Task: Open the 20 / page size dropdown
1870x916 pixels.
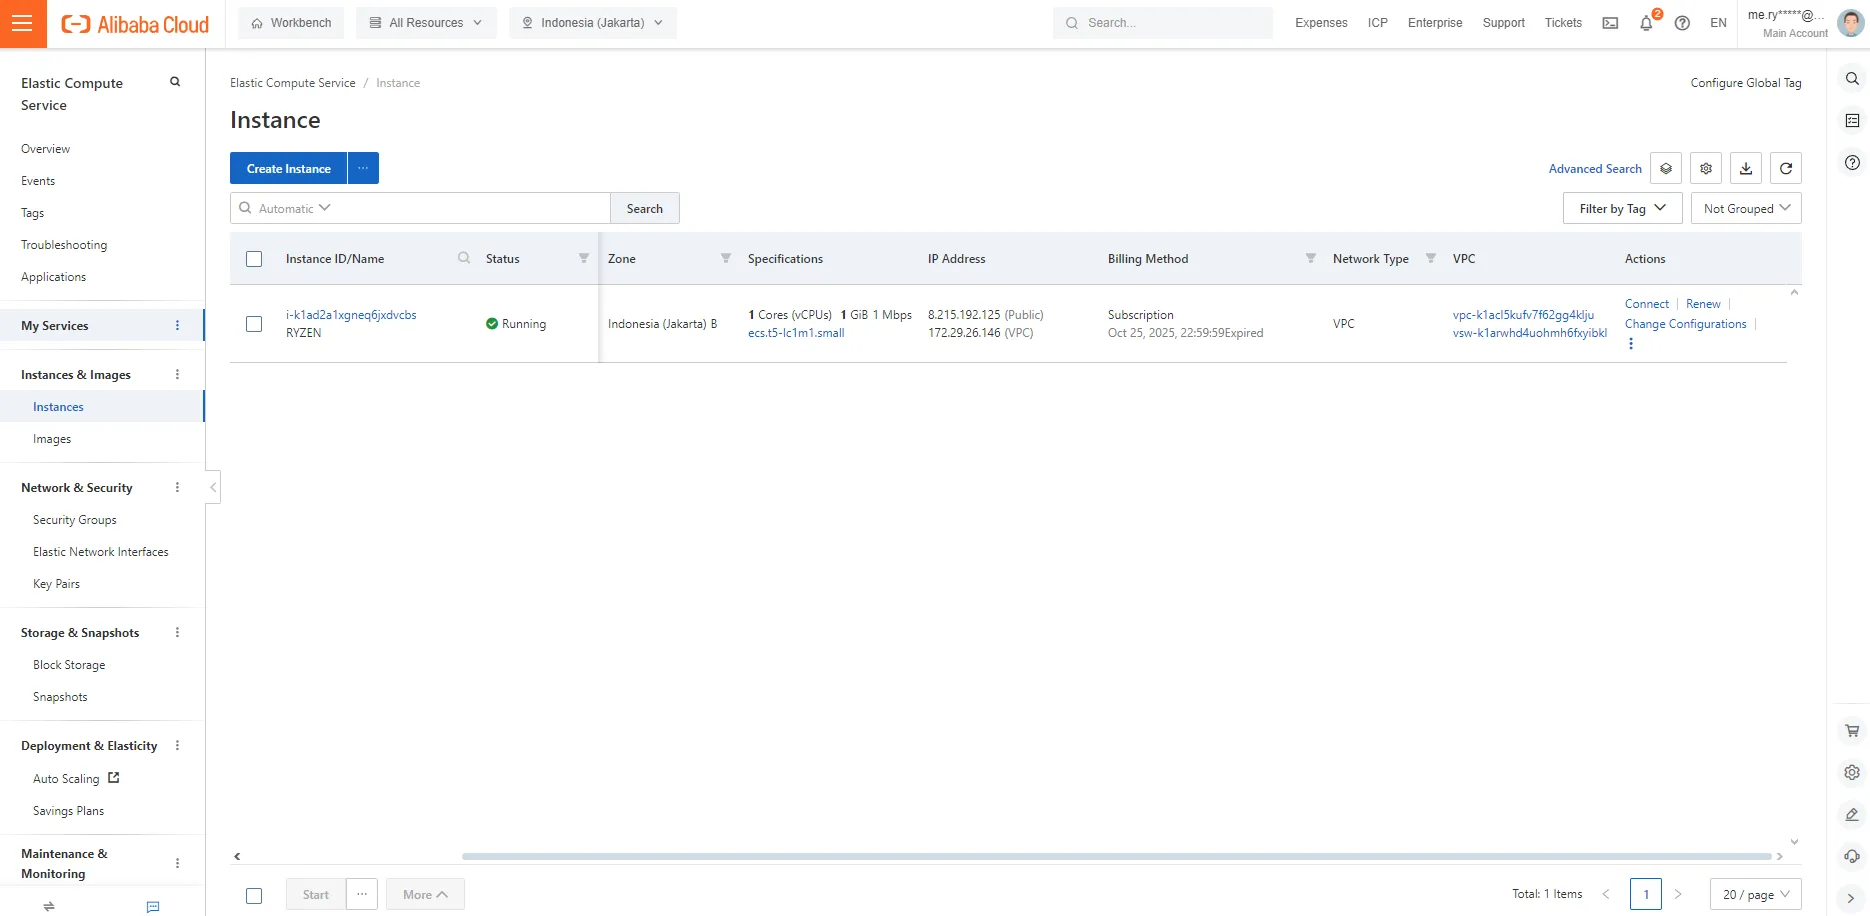Action: point(1755,895)
